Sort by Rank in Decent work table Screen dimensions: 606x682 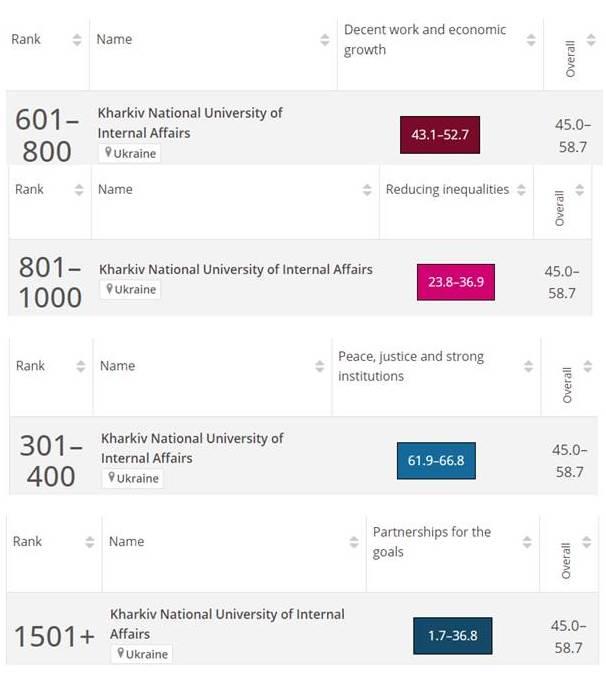[x=77, y=40]
